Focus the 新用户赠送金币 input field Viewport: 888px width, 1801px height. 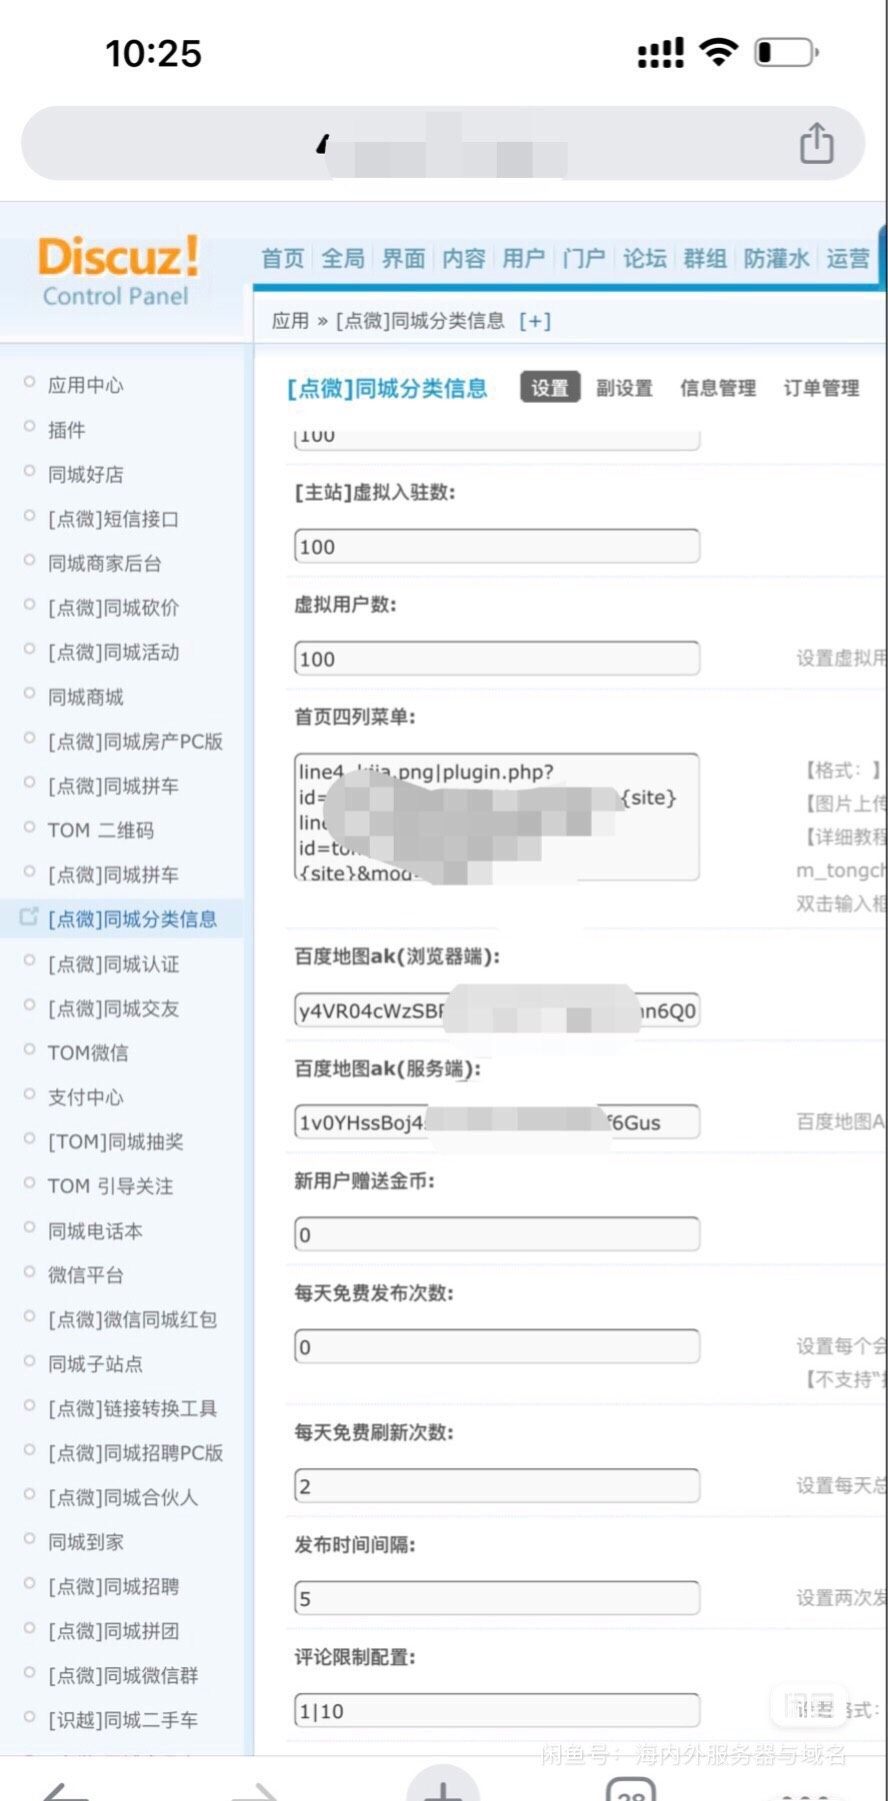point(496,1235)
